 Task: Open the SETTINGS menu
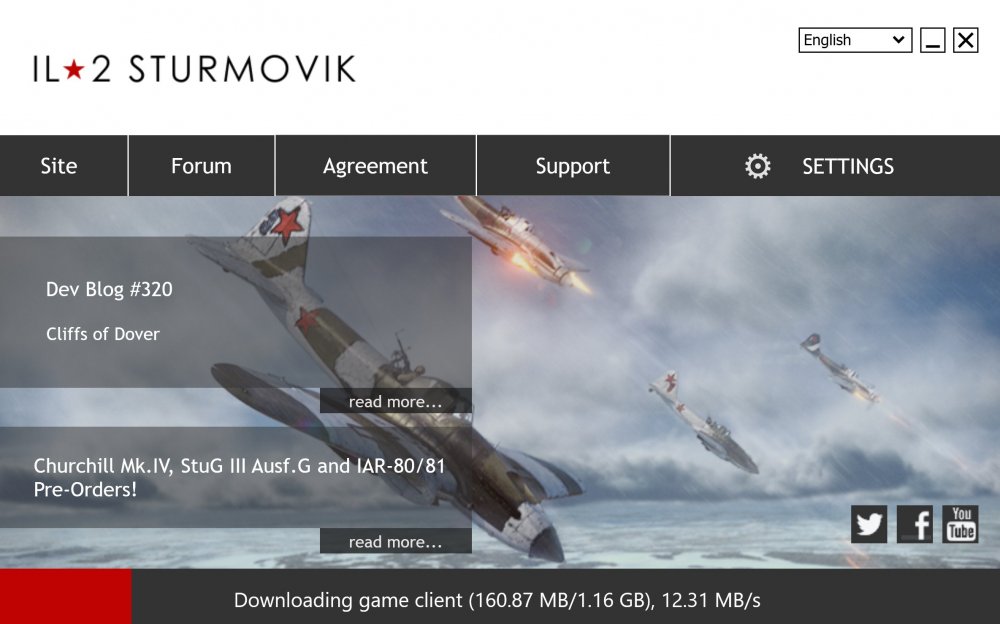(x=835, y=166)
